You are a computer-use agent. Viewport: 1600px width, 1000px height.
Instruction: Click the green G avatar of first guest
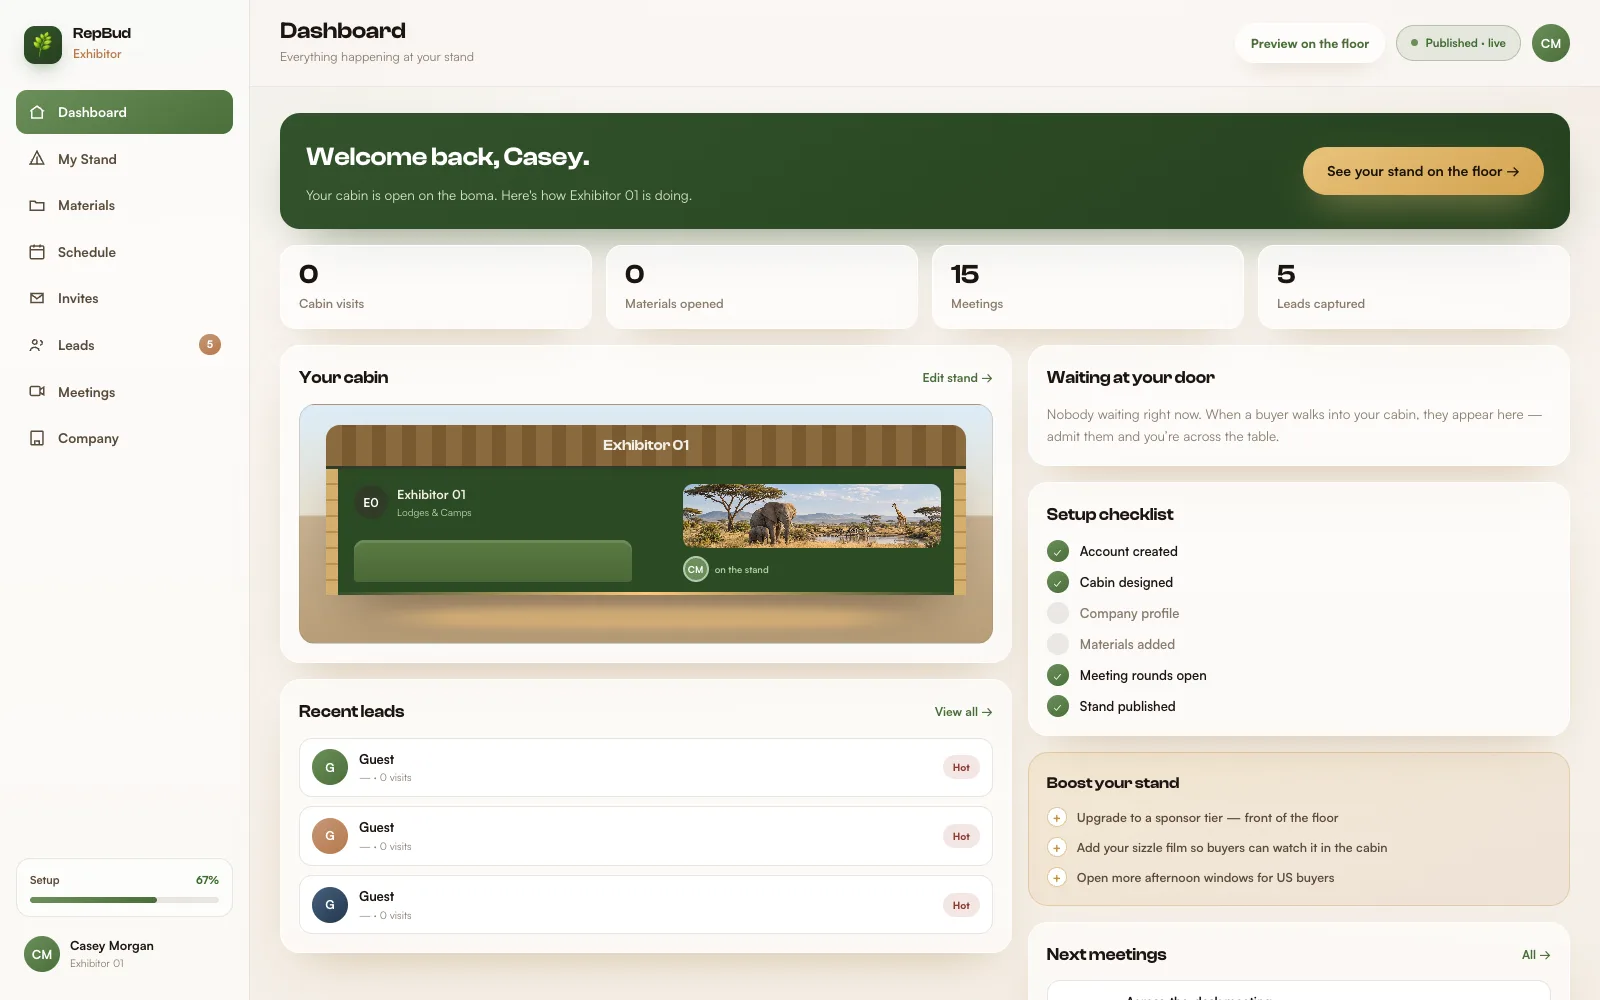[x=330, y=768]
